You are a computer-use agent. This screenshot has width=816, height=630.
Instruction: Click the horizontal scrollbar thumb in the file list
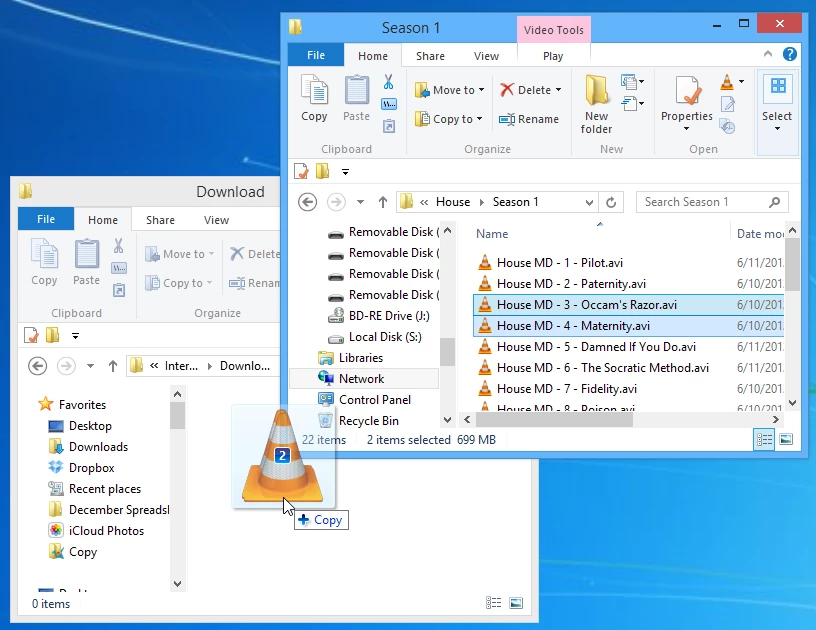click(x=554, y=419)
